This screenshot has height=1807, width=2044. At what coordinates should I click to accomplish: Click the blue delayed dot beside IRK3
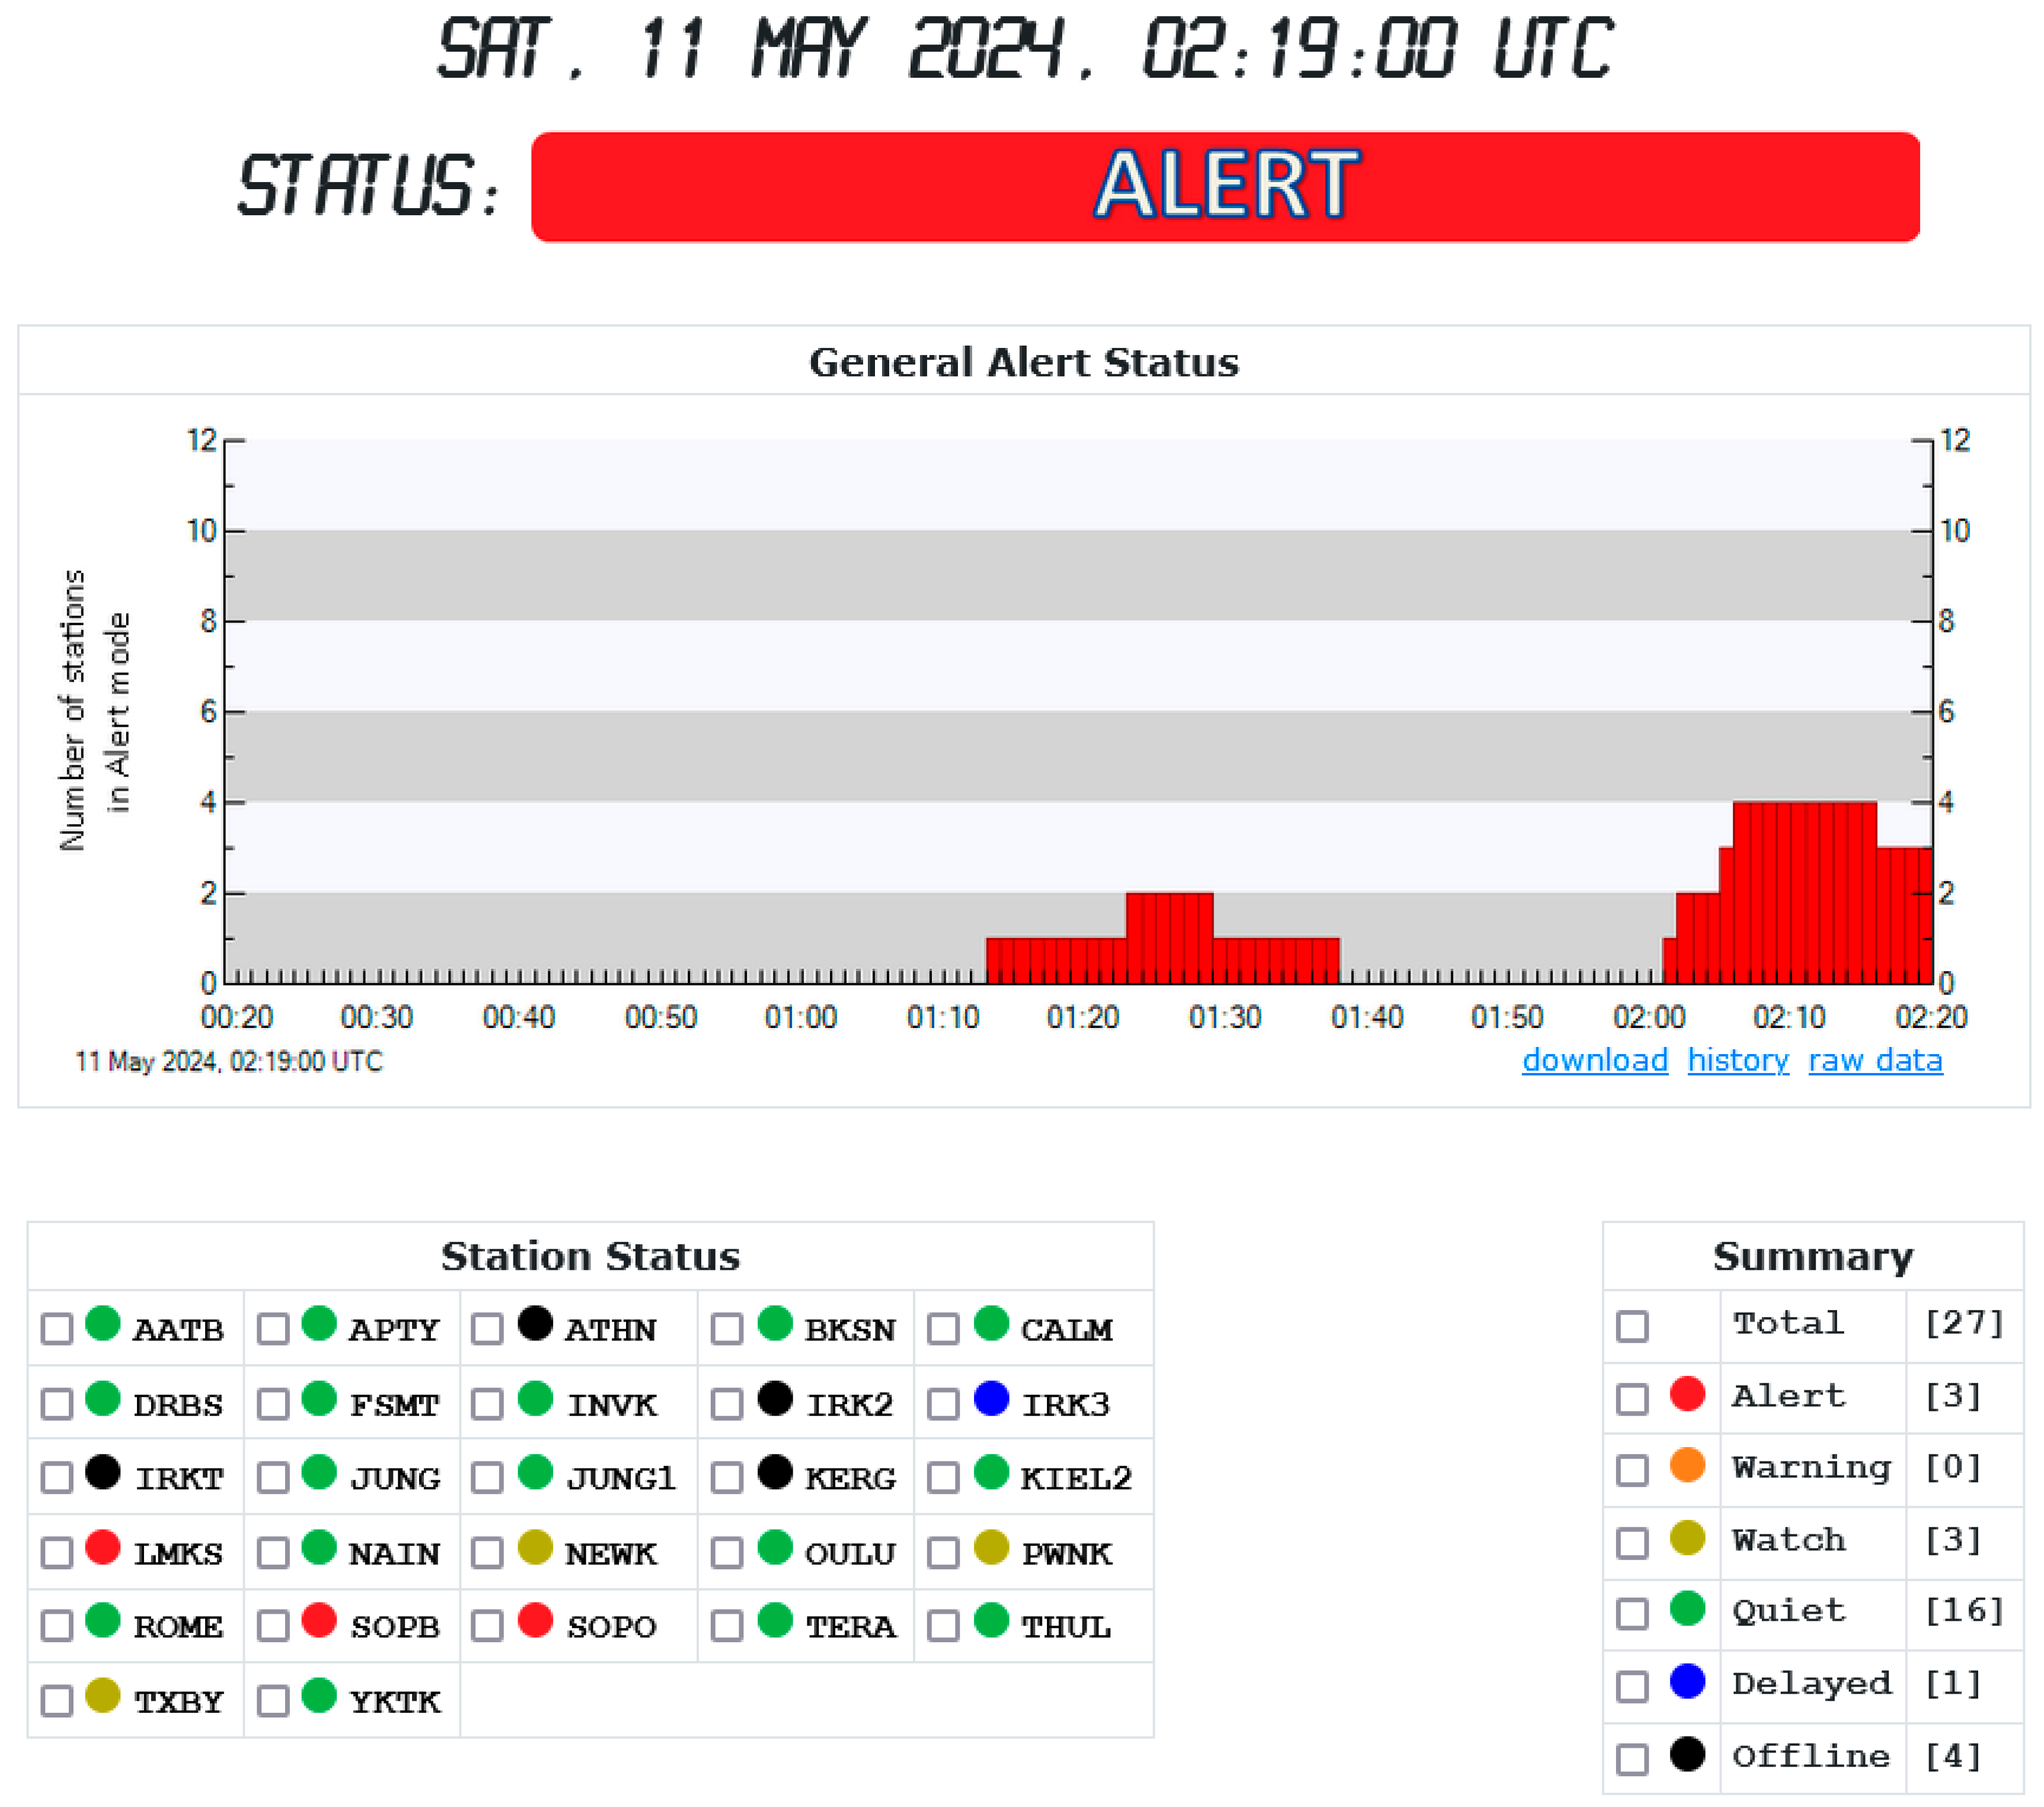click(x=991, y=1398)
